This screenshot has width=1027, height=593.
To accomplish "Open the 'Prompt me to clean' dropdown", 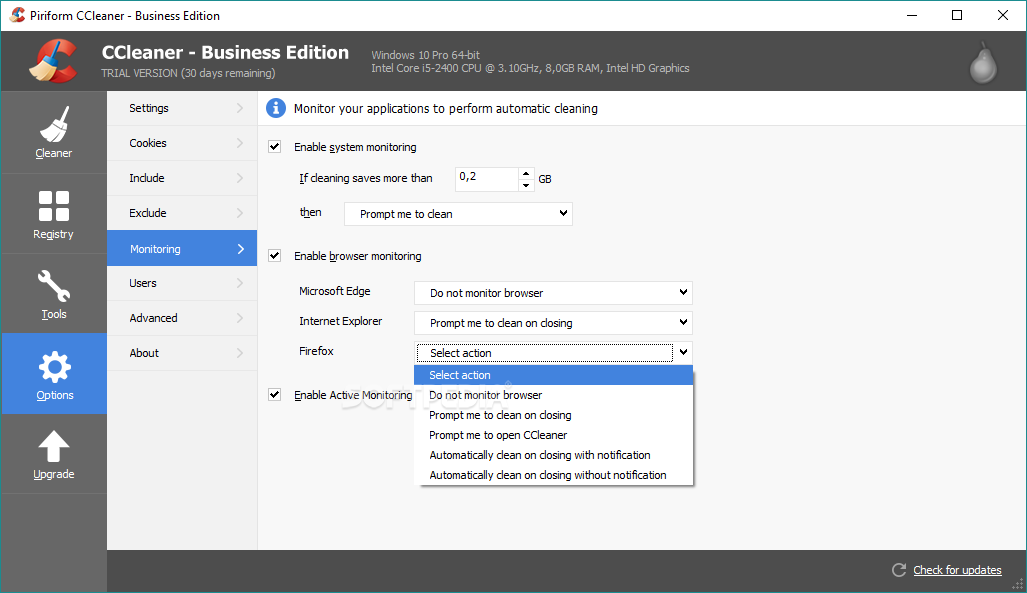I will pos(458,214).
